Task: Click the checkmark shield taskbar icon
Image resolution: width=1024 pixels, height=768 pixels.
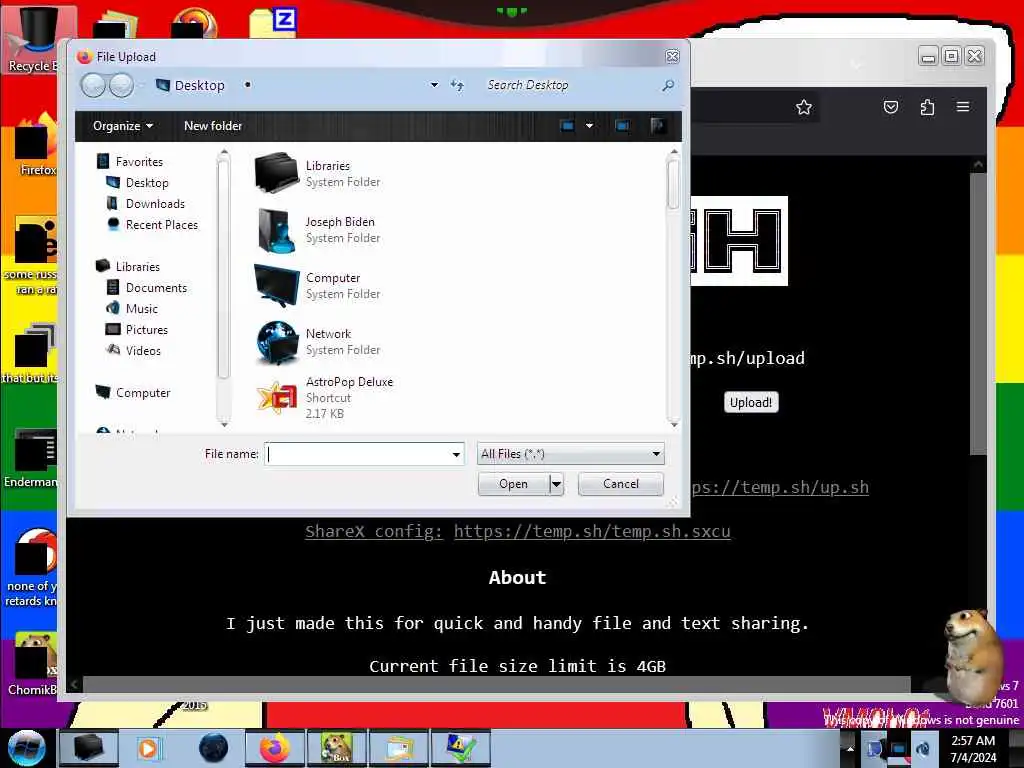Action: (460, 748)
